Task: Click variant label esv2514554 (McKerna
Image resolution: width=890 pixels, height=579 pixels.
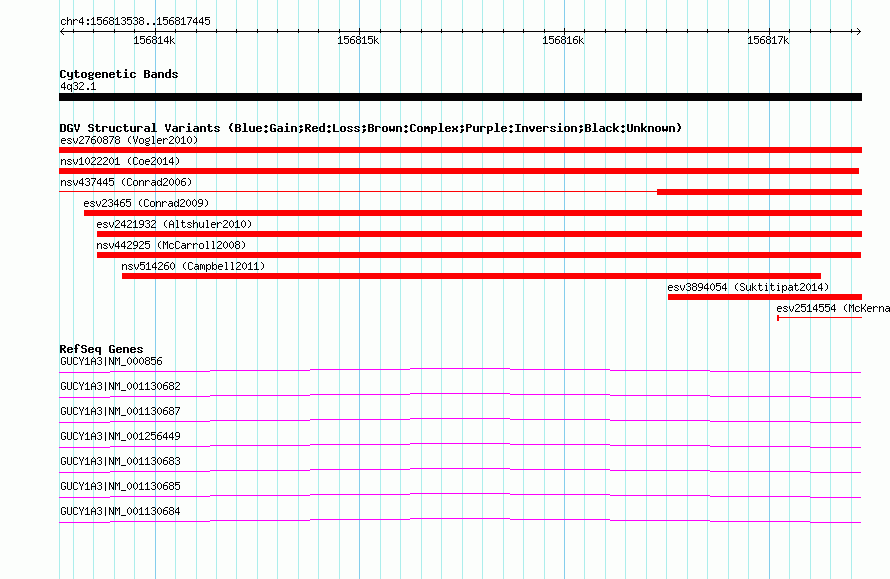Action: coord(833,308)
